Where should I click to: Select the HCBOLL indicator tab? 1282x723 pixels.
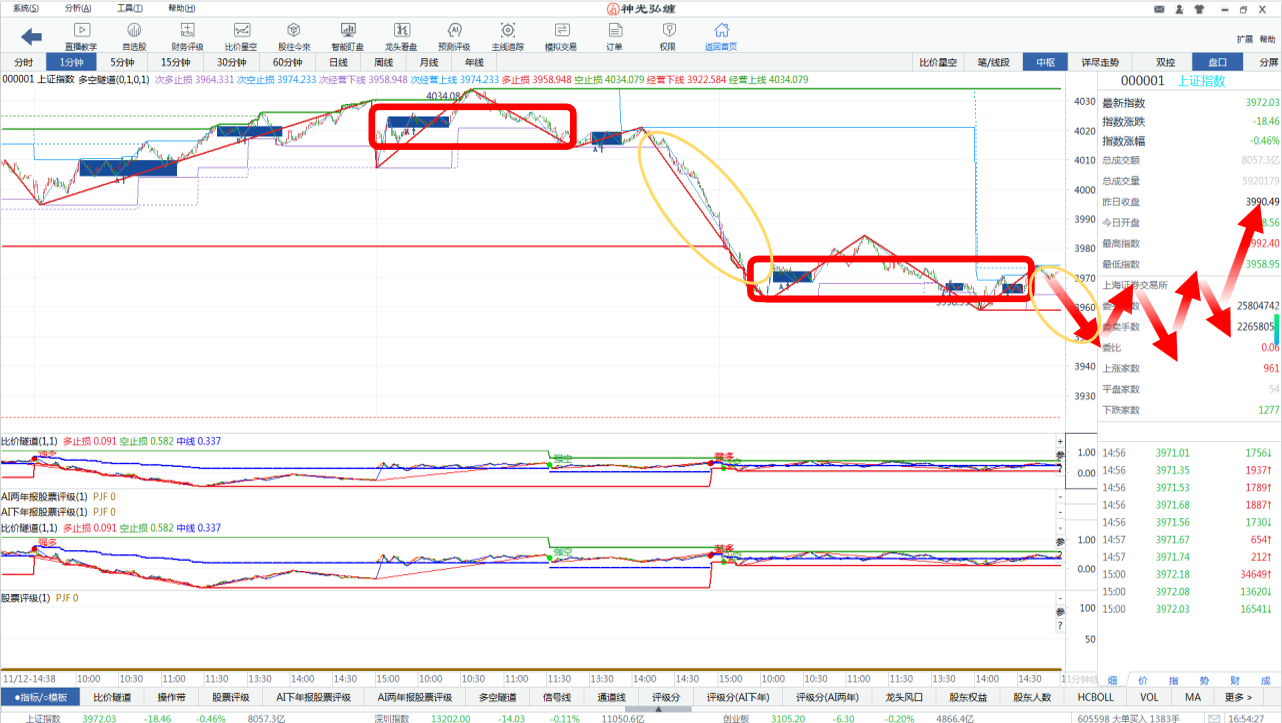[x=1095, y=697]
